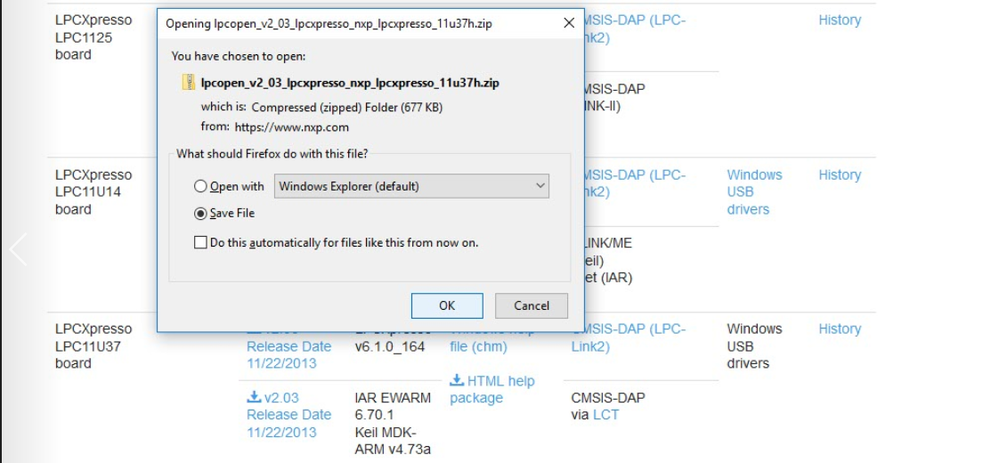Close the Opening lpcopen dialog
Image resolution: width=999 pixels, height=463 pixels.
tap(569, 24)
